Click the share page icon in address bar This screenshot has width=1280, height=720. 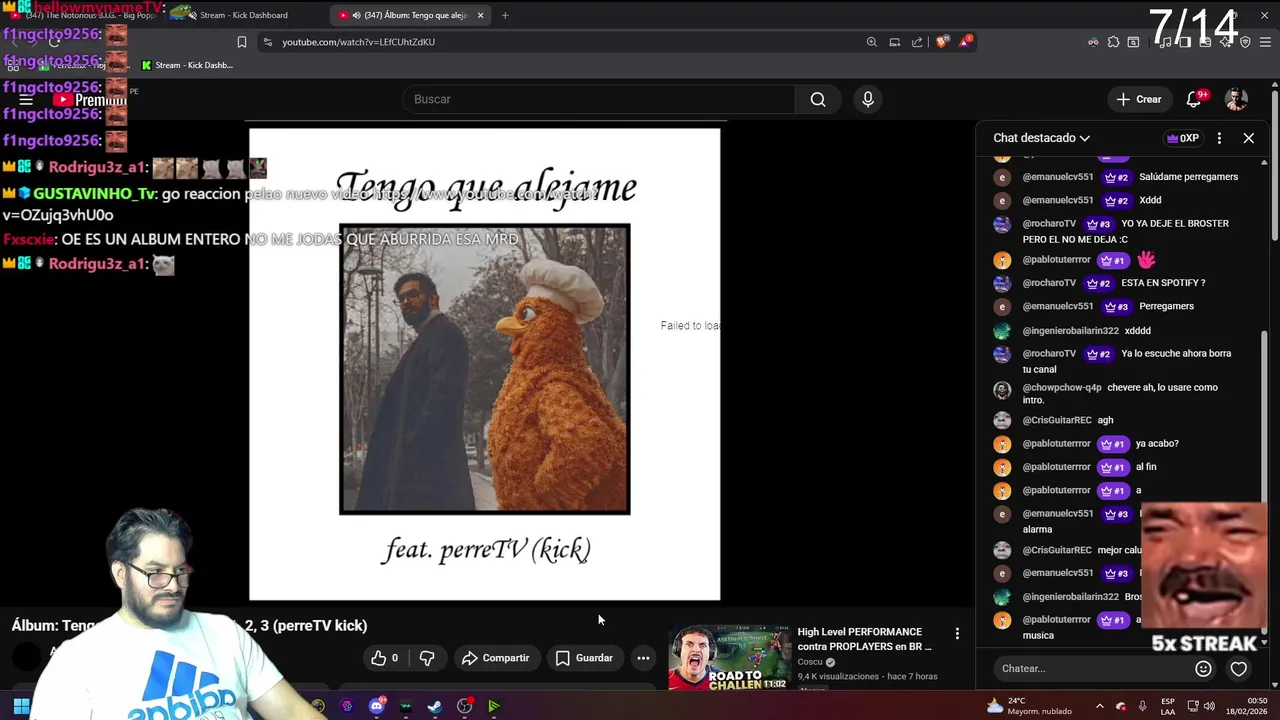[x=917, y=42]
